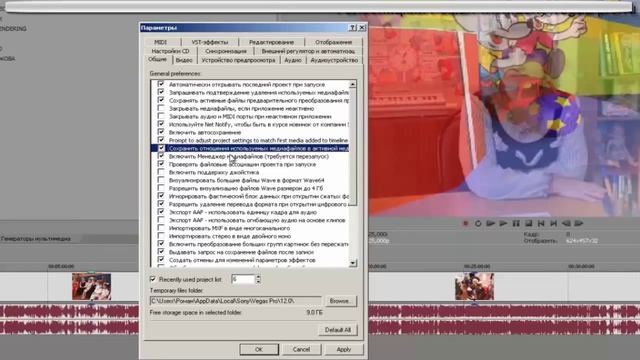The width and height of the screenshot is (640, 360).
Task: Enable 'Закрывать медиафайлы, если приложение неактивно'
Action: pyautogui.click(x=161, y=108)
